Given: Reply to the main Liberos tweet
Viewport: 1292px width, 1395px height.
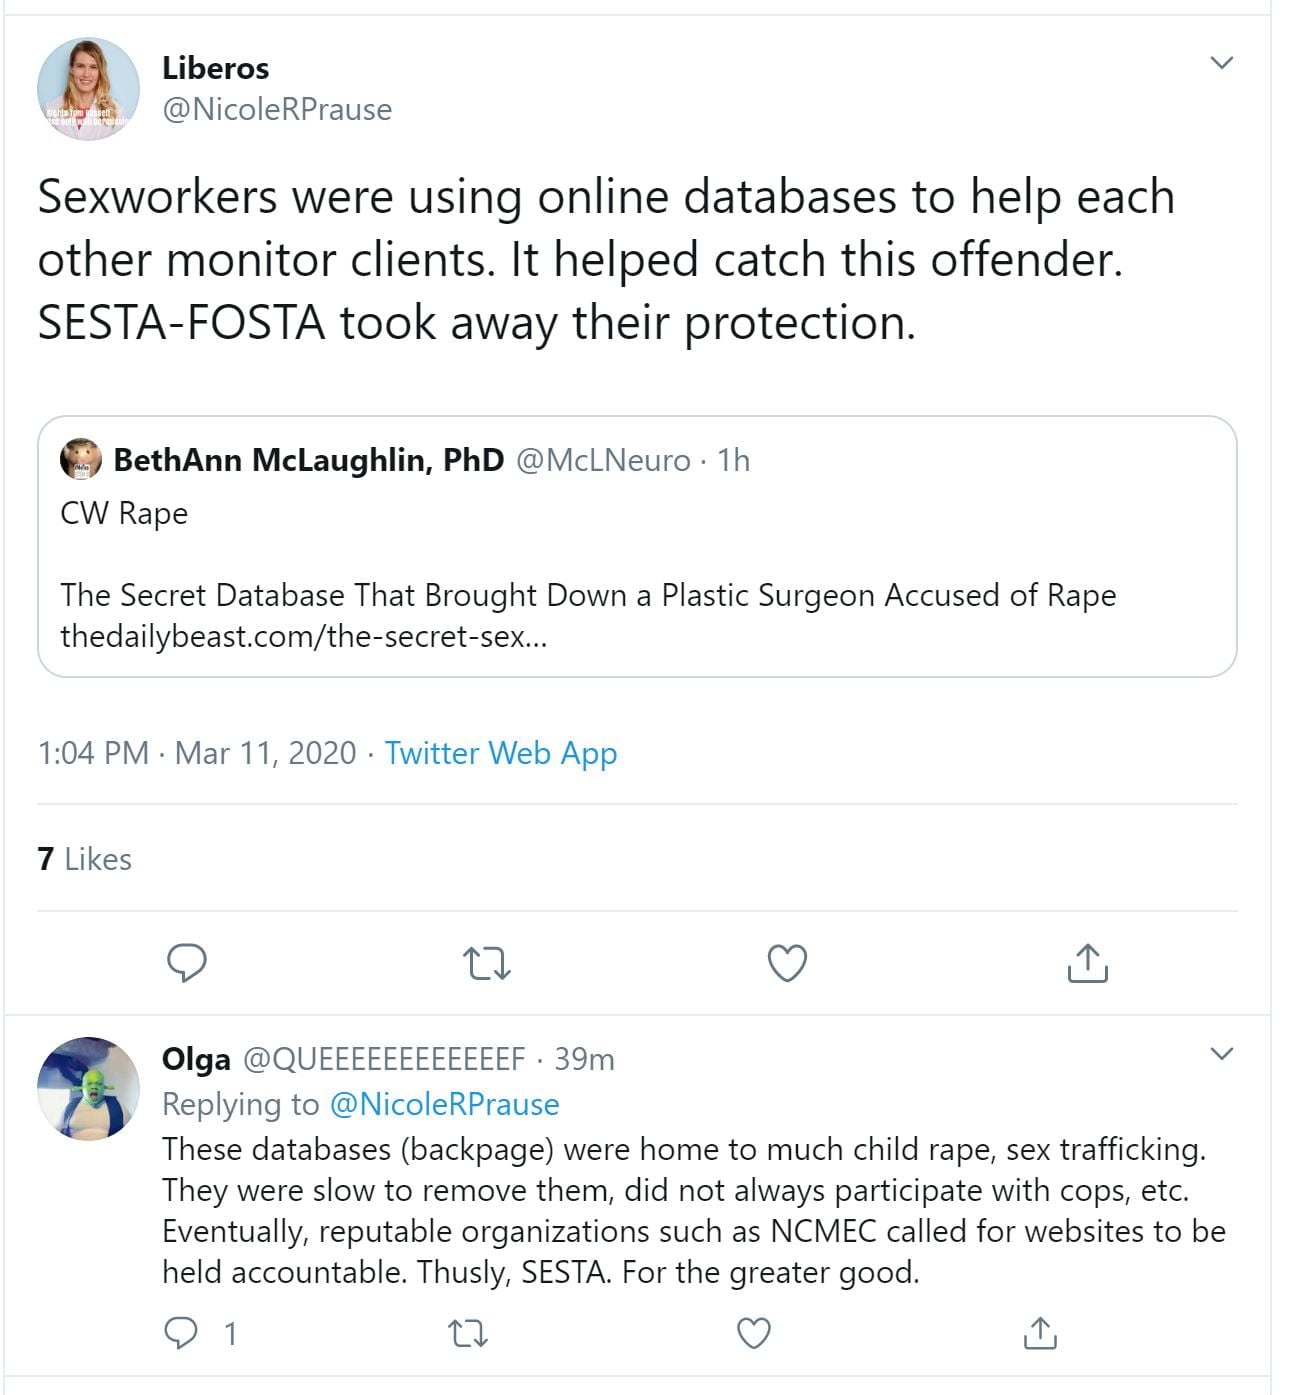Looking at the screenshot, I should [186, 963].
